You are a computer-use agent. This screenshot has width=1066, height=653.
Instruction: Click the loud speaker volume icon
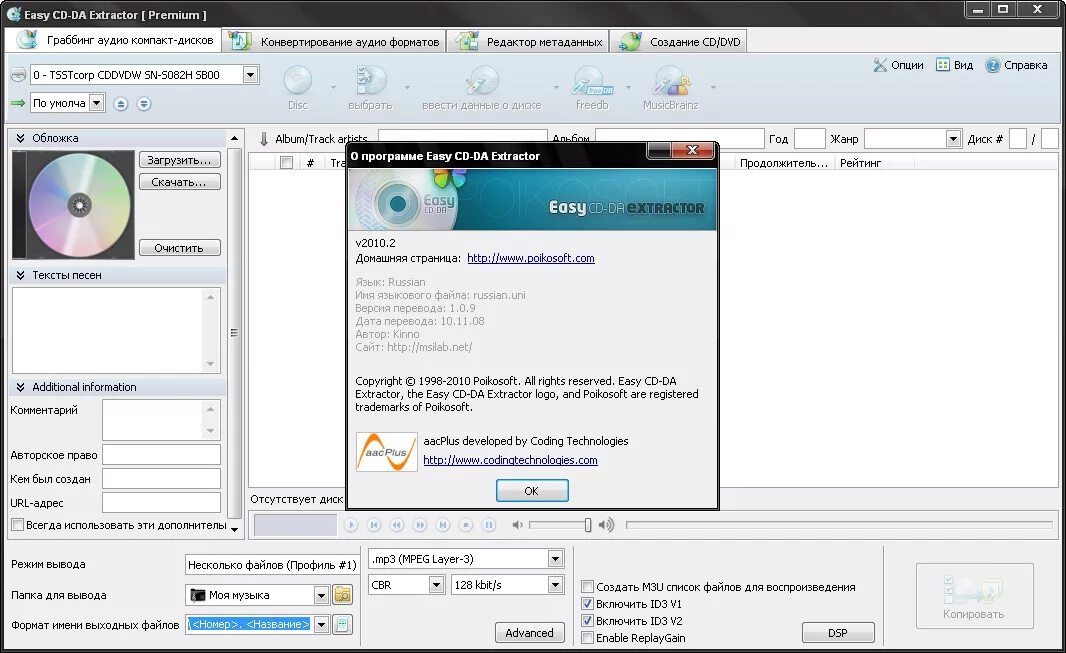606,525
